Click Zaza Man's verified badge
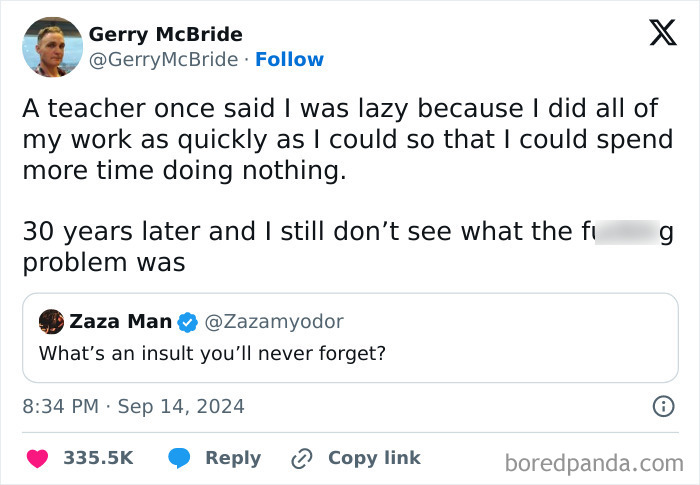Screen dimensions: 700x485 (x=187, y=322)
